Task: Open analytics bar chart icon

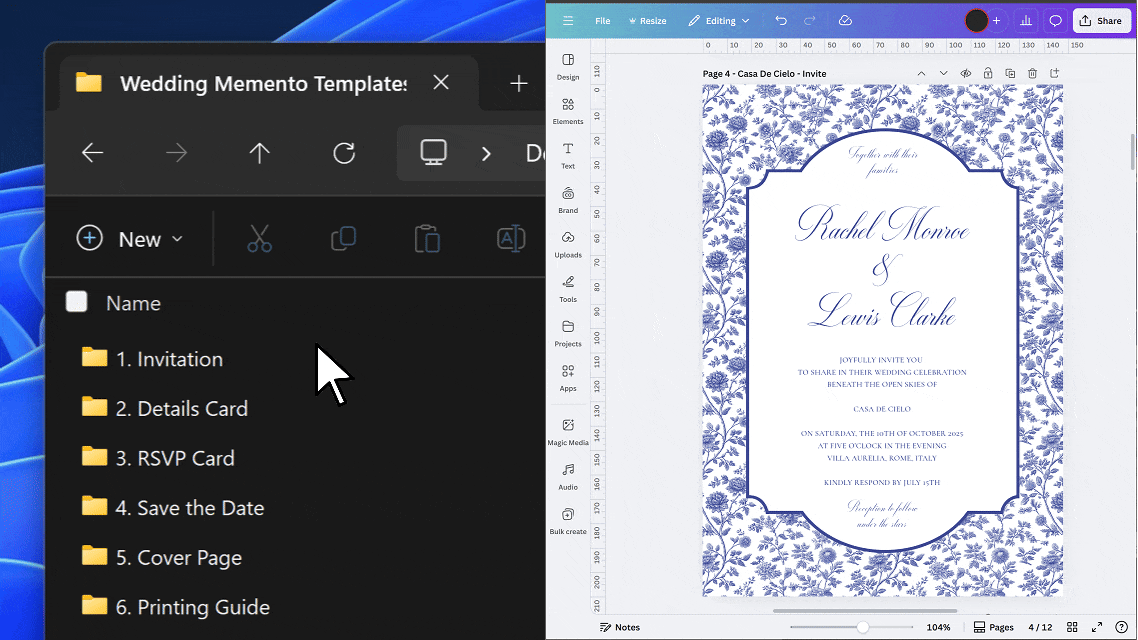Action: click(1026, 21)
